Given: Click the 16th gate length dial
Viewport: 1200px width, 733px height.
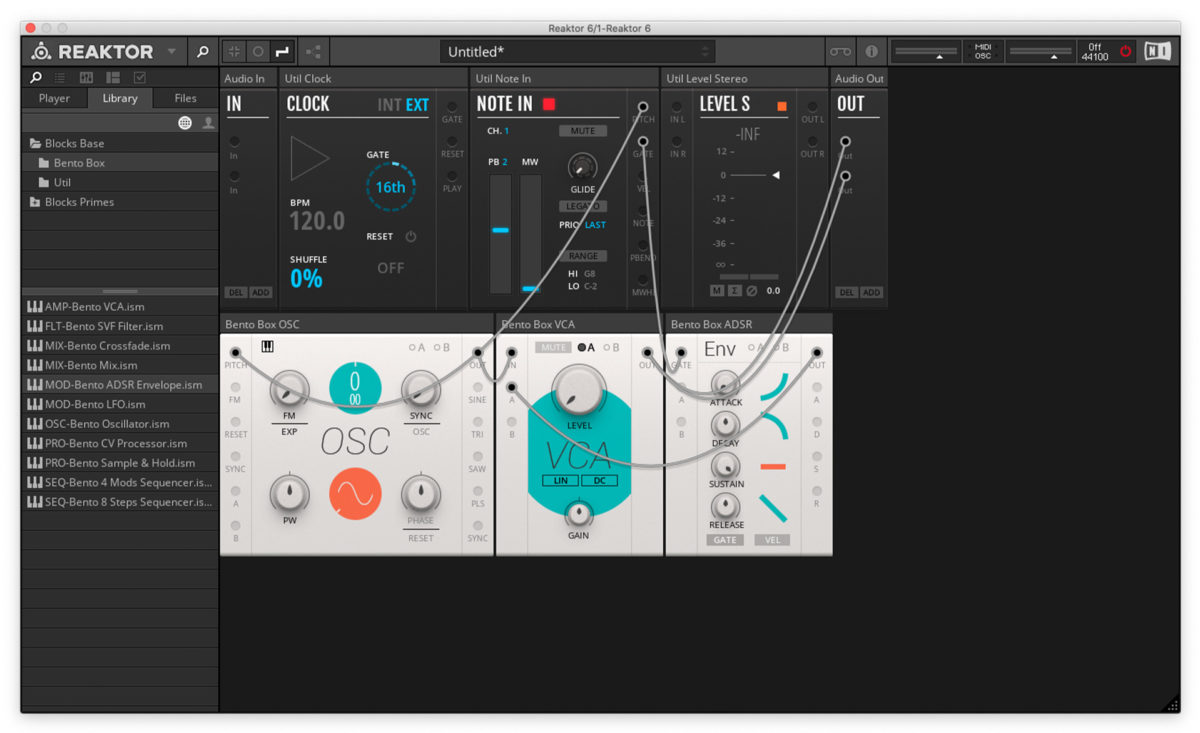Looking at the screenshot, I should click(391, 187).
